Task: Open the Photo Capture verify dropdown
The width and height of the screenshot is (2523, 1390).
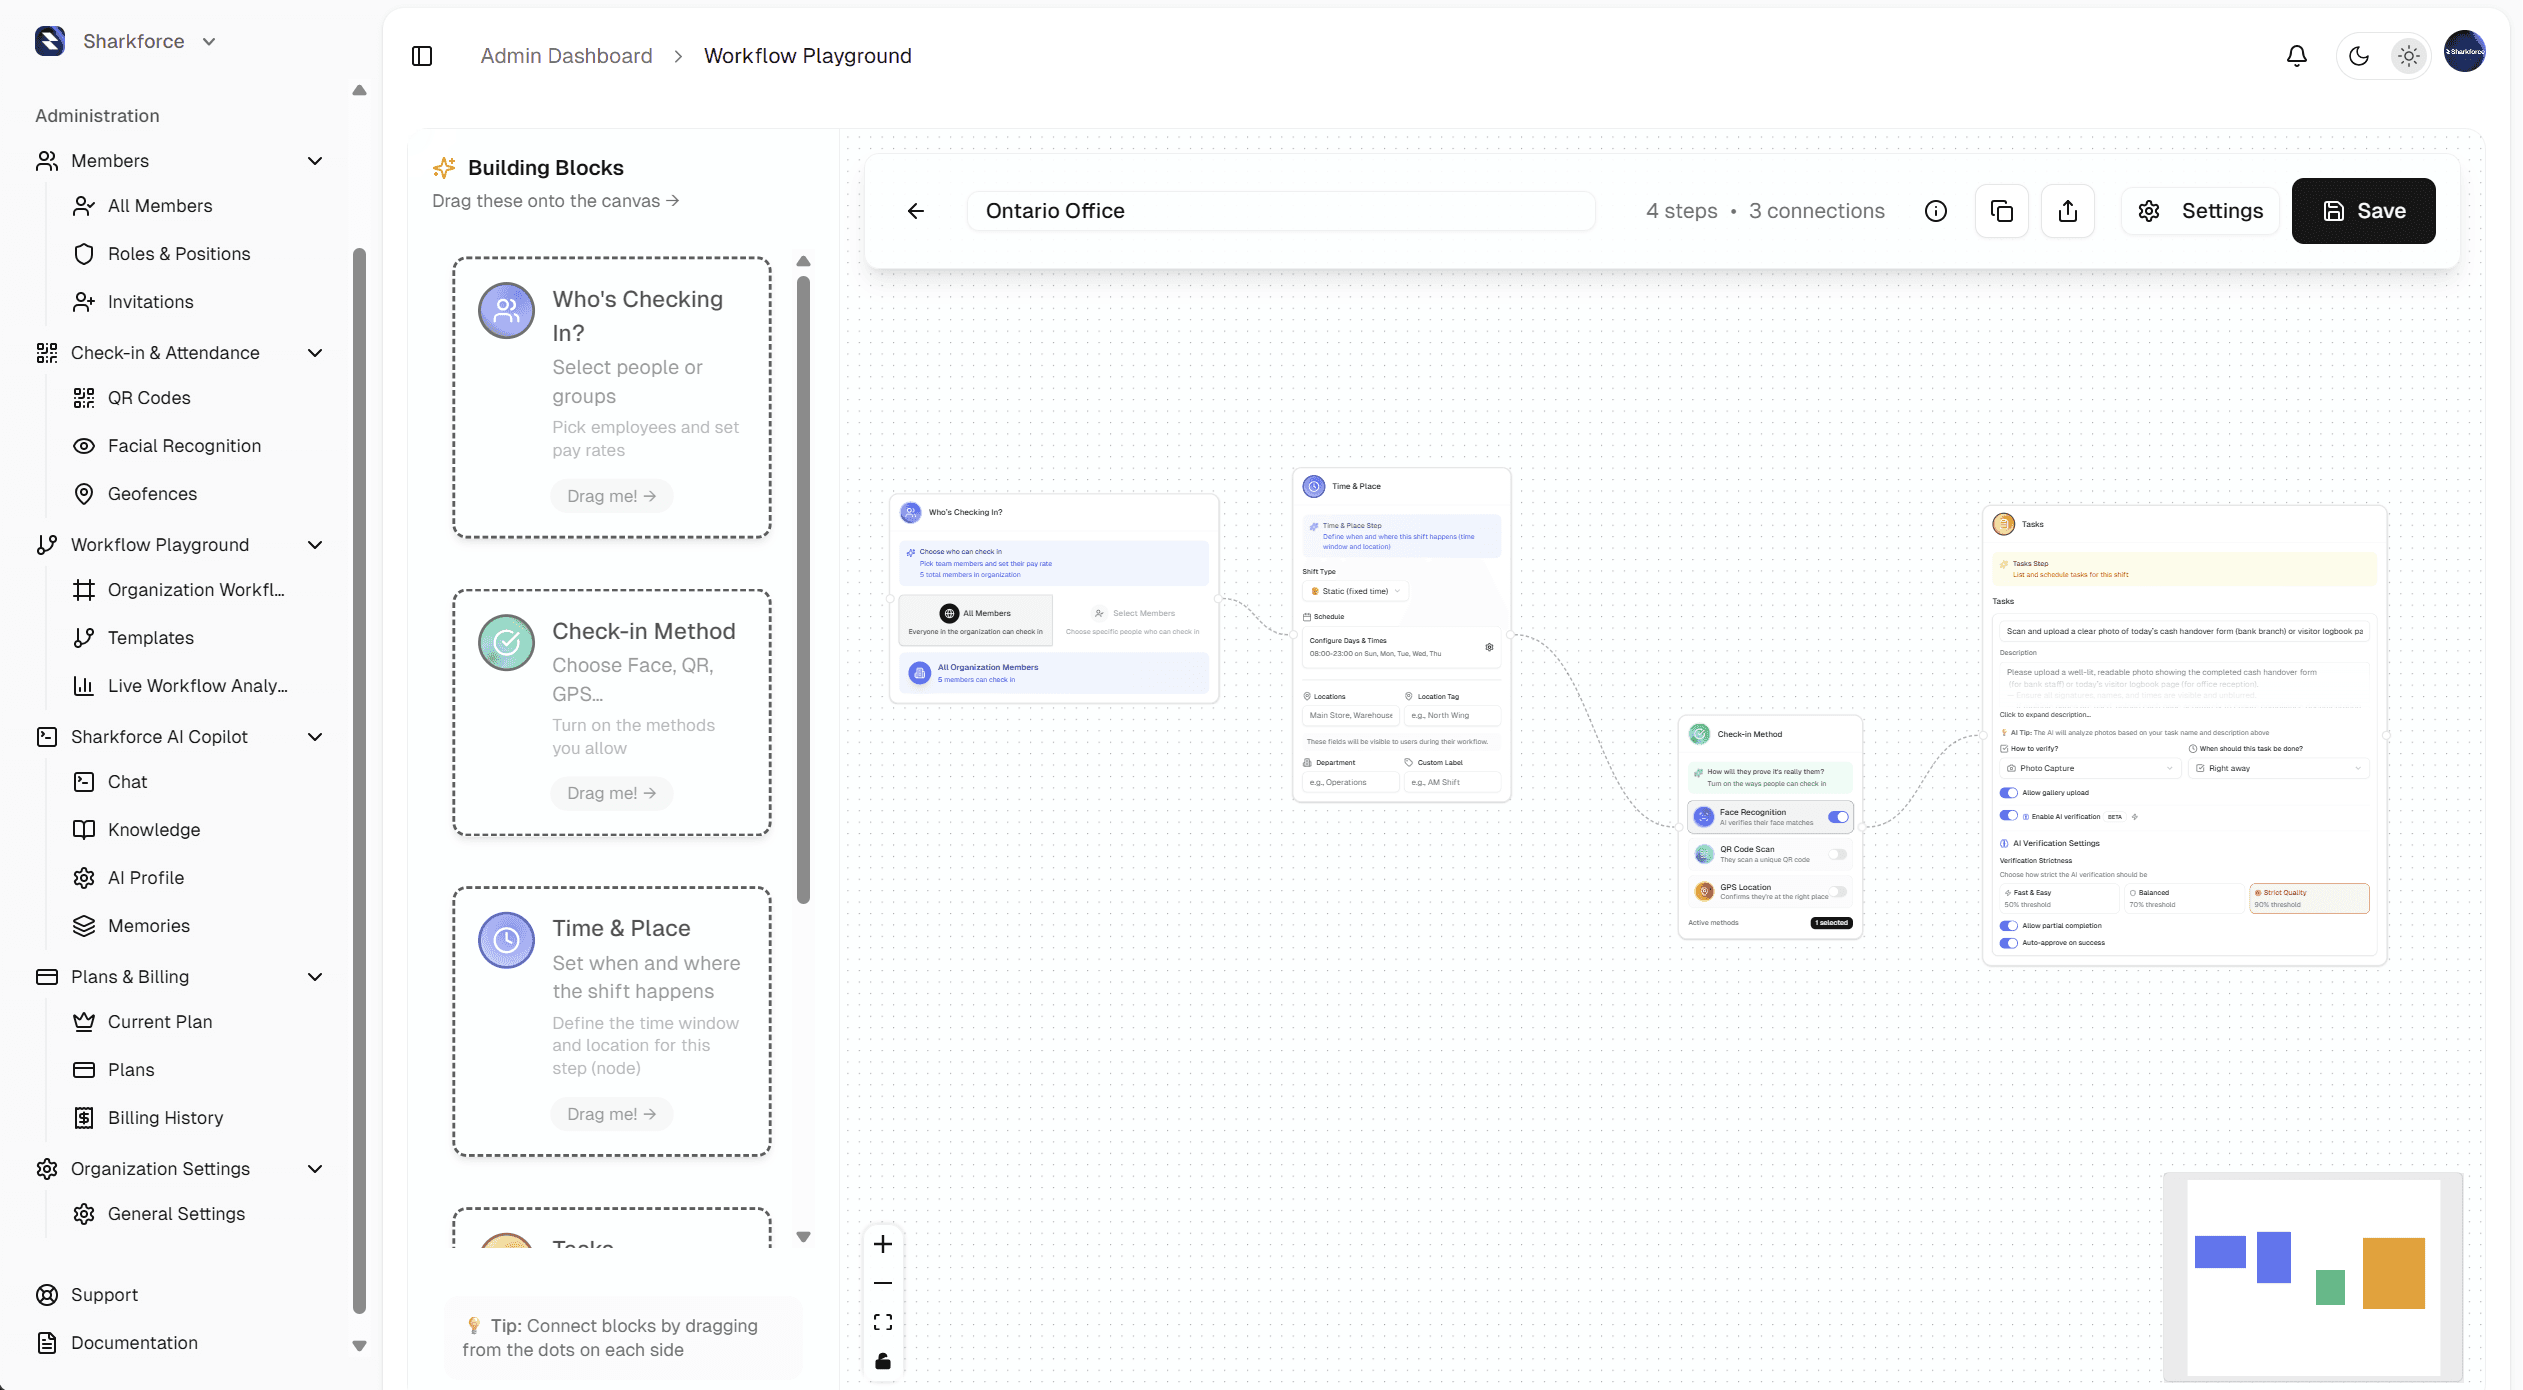Action: (2088, 768)
